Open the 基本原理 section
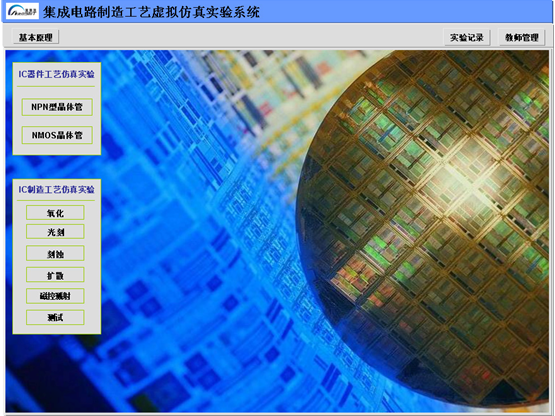Viewport: 555px width, 416px height. [x=36, y=37]
